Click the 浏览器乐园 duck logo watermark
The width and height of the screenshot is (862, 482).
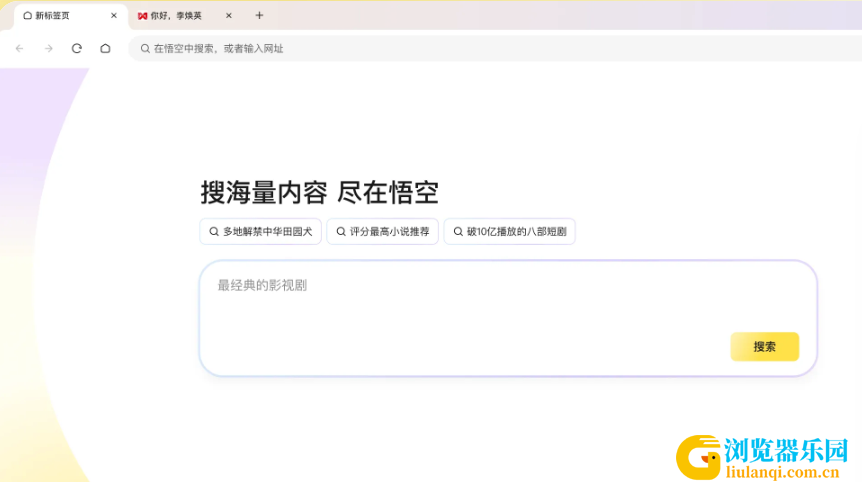pos(700,457)
